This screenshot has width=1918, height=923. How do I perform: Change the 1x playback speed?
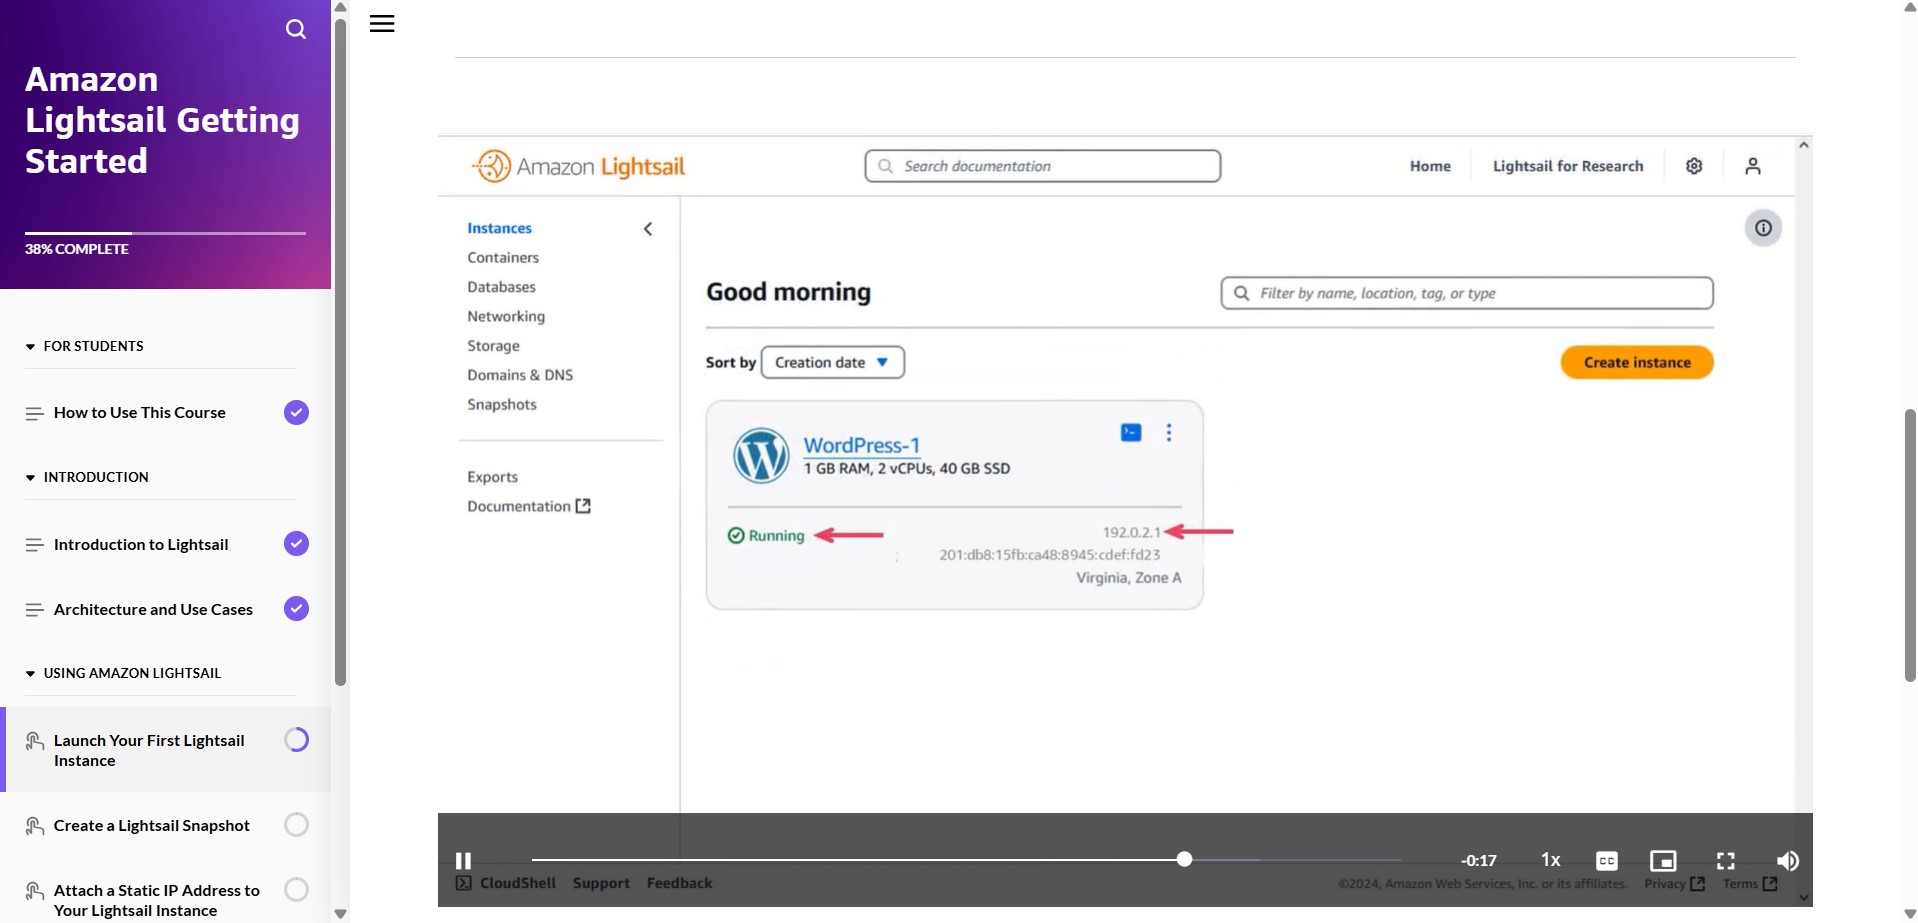[x=1550, y=860]
